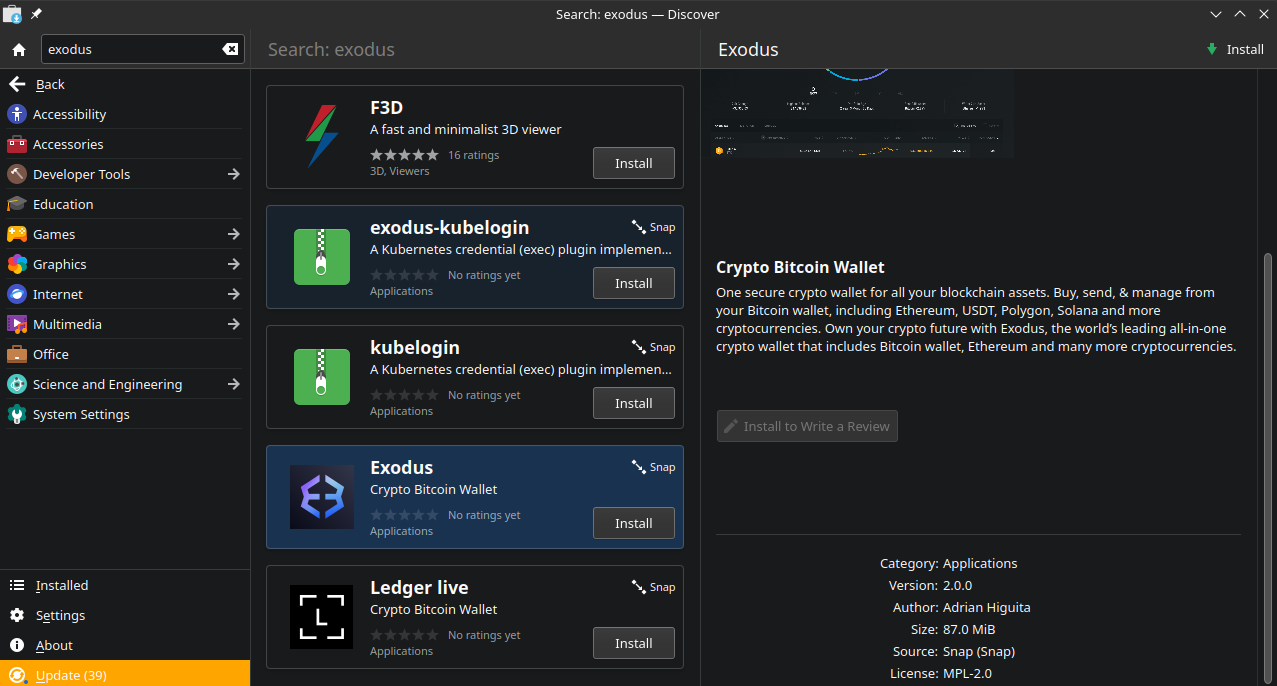Image resolution: width=1277 pixels, height=686 pixels.
Task: Click the About info icon
Action: 17,645
